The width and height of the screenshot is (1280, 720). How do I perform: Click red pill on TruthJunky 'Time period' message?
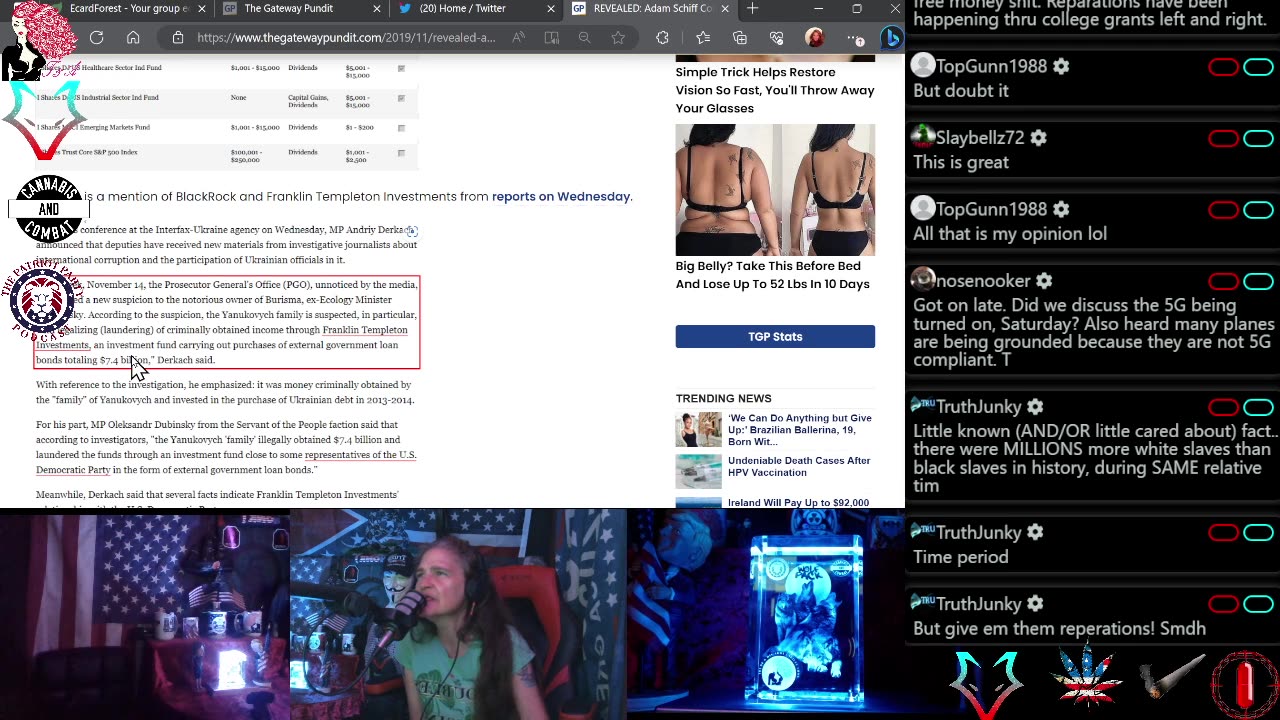click(x=1223, y=533)
